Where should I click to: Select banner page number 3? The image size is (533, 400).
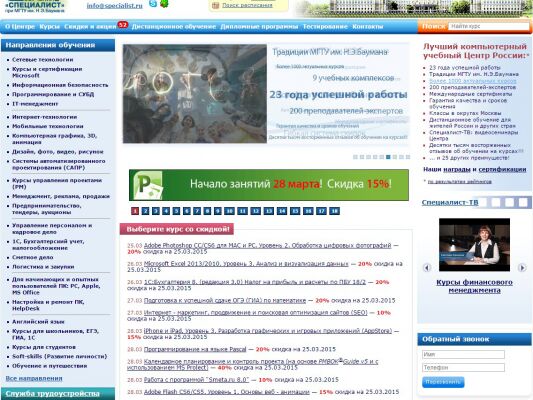click(x=156, y=211)
